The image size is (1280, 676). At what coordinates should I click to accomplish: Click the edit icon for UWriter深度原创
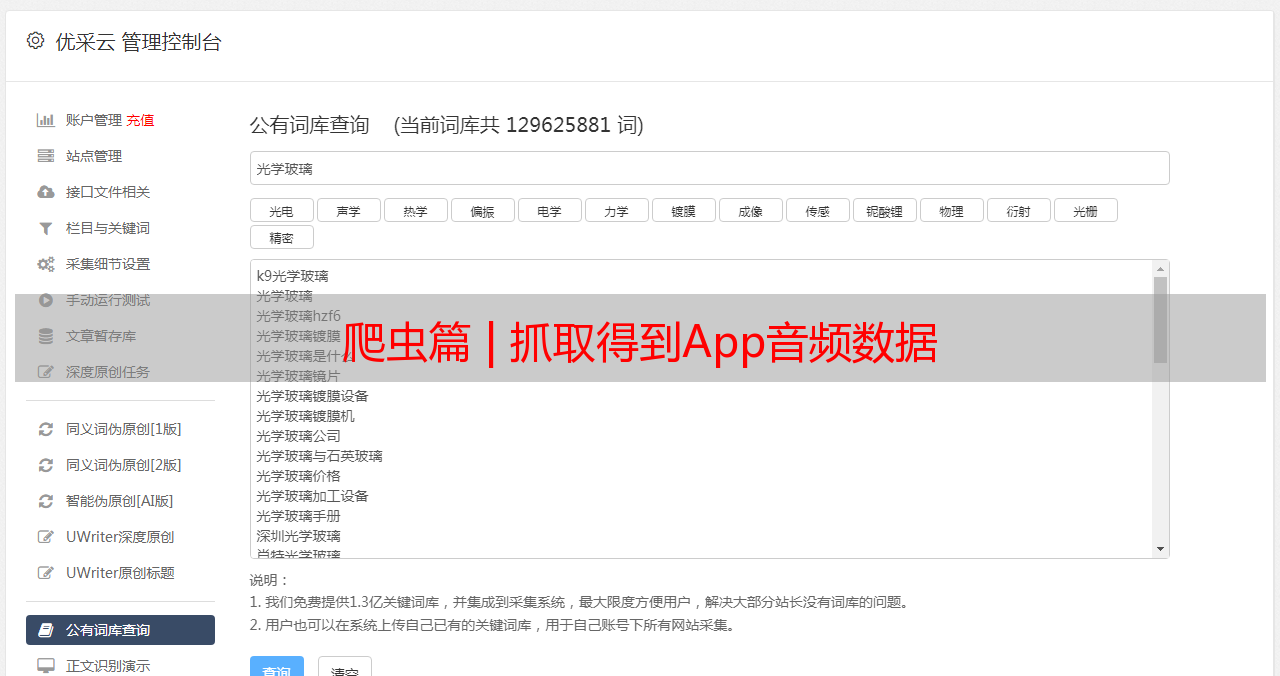click(x=45, y=537)
